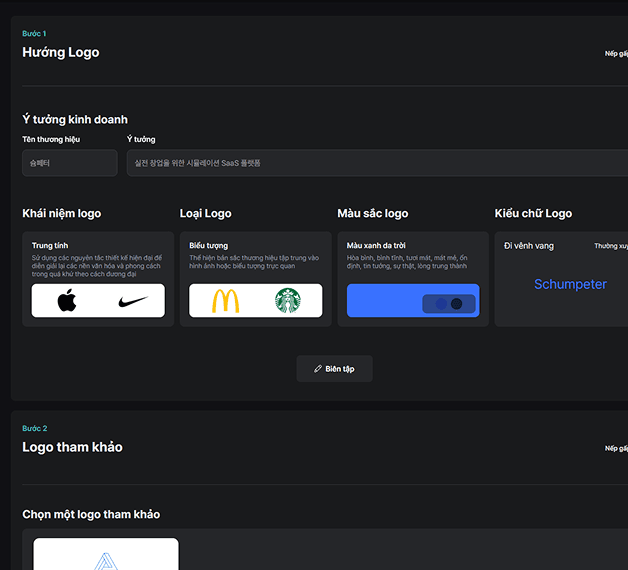Click the Chọn một logo tham khảo heading

(91, 514)
